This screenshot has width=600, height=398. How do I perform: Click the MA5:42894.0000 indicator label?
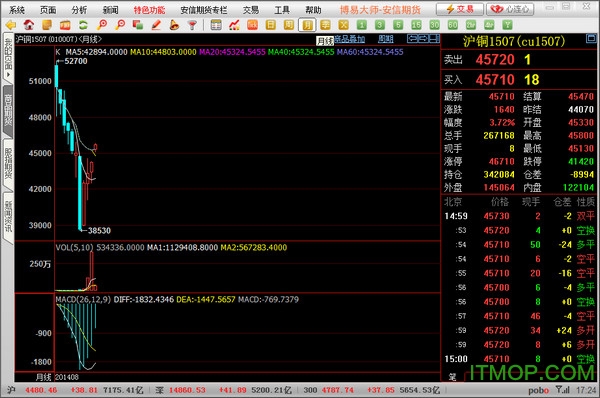[x=96, y=52]
